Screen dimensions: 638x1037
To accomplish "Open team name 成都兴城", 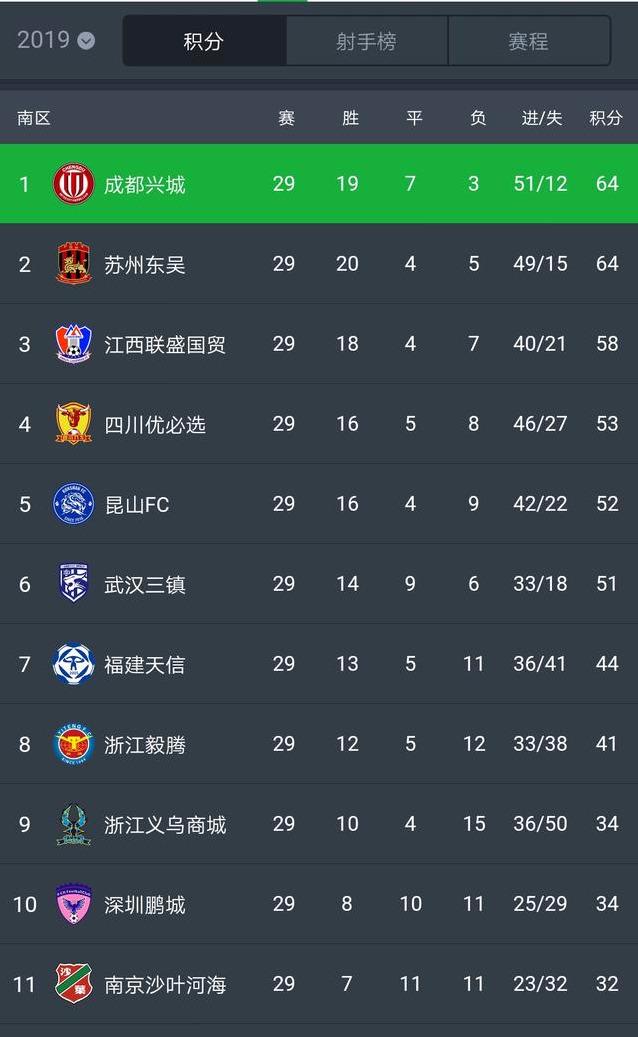I will point(145,184).
